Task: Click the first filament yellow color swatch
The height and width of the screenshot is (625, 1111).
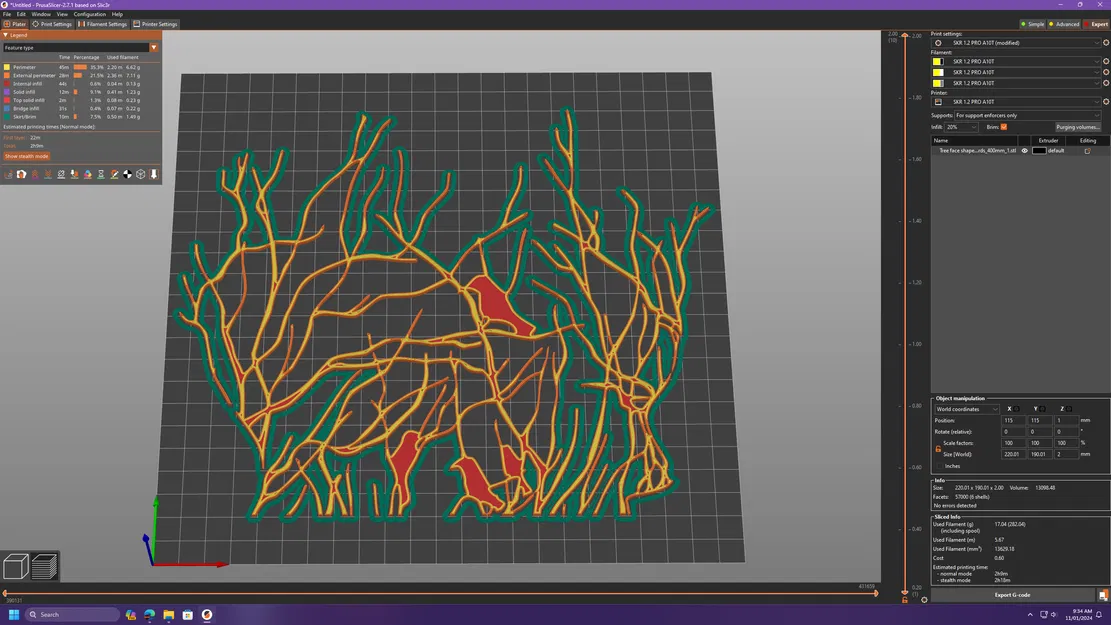Action: point(937,62)
